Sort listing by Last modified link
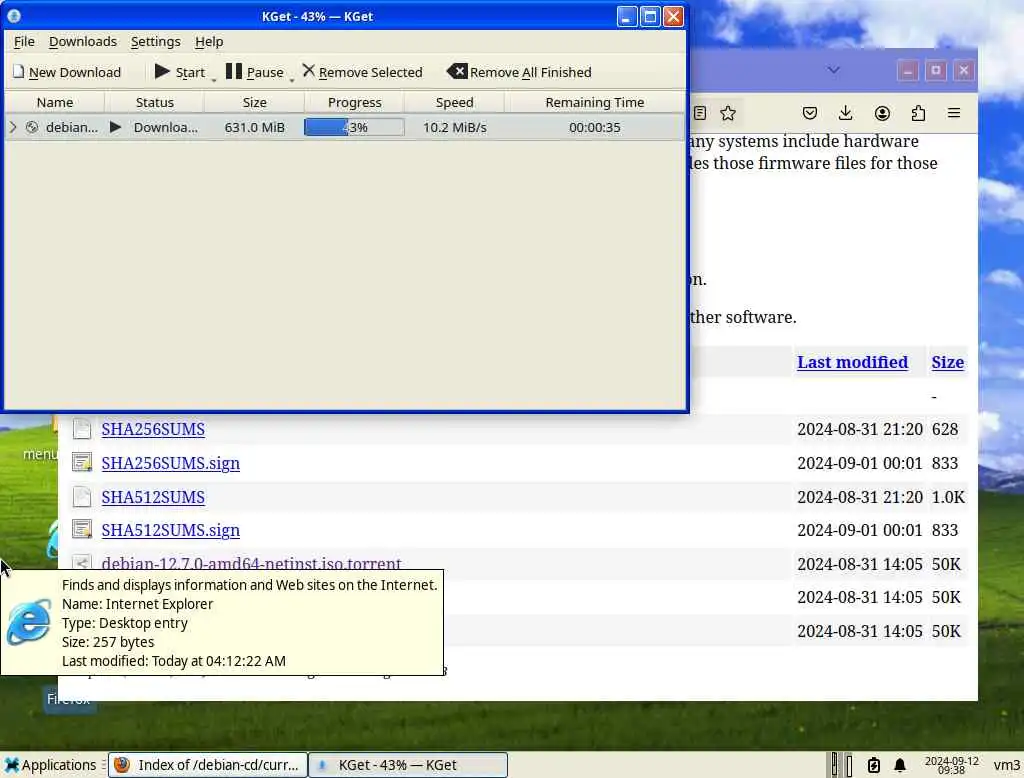 coord(852,362)
